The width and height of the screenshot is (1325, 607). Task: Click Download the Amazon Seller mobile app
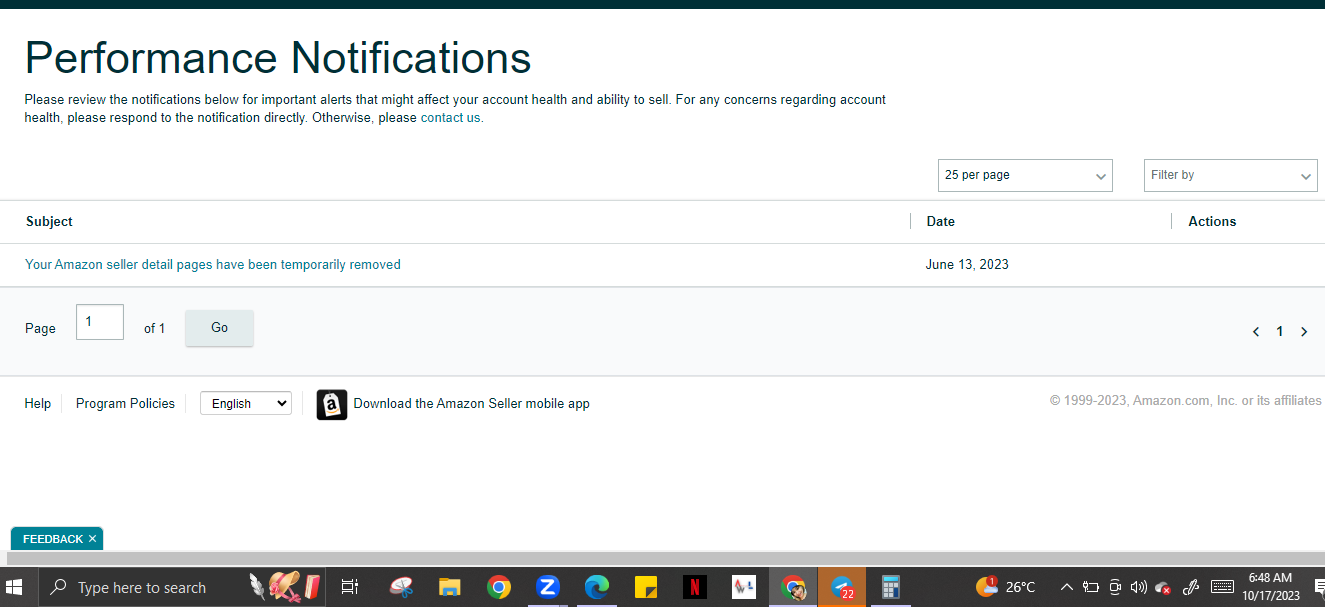point(471,404)
